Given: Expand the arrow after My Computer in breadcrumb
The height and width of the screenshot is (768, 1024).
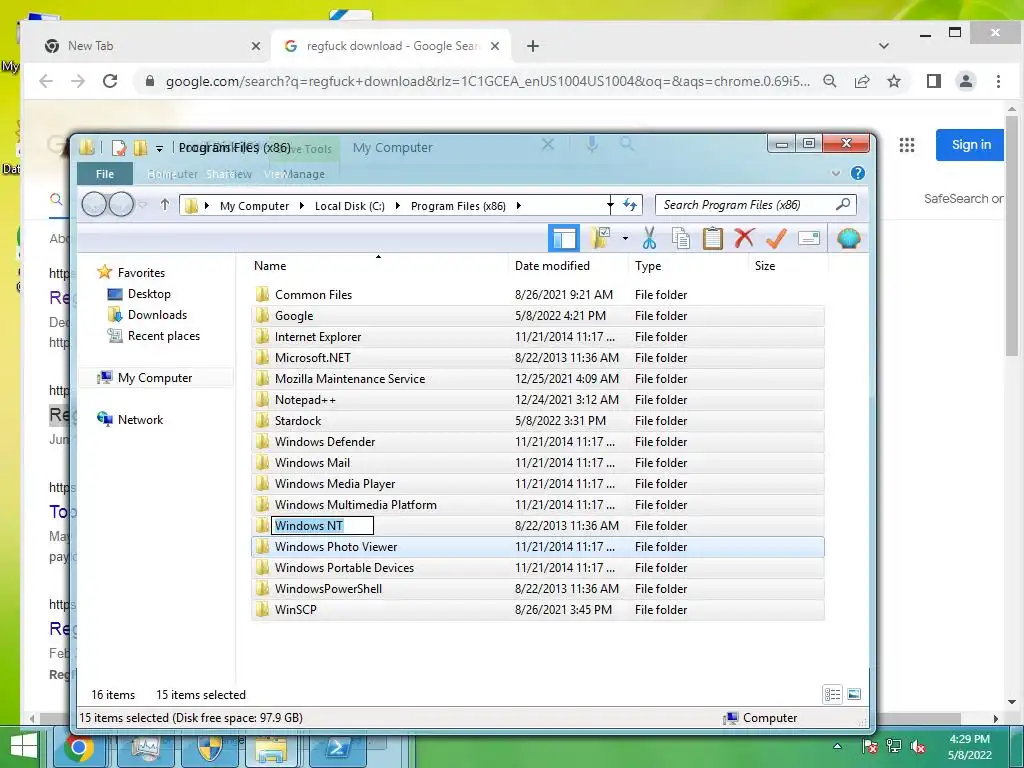Looking at the screenshot, I should 302,206.
